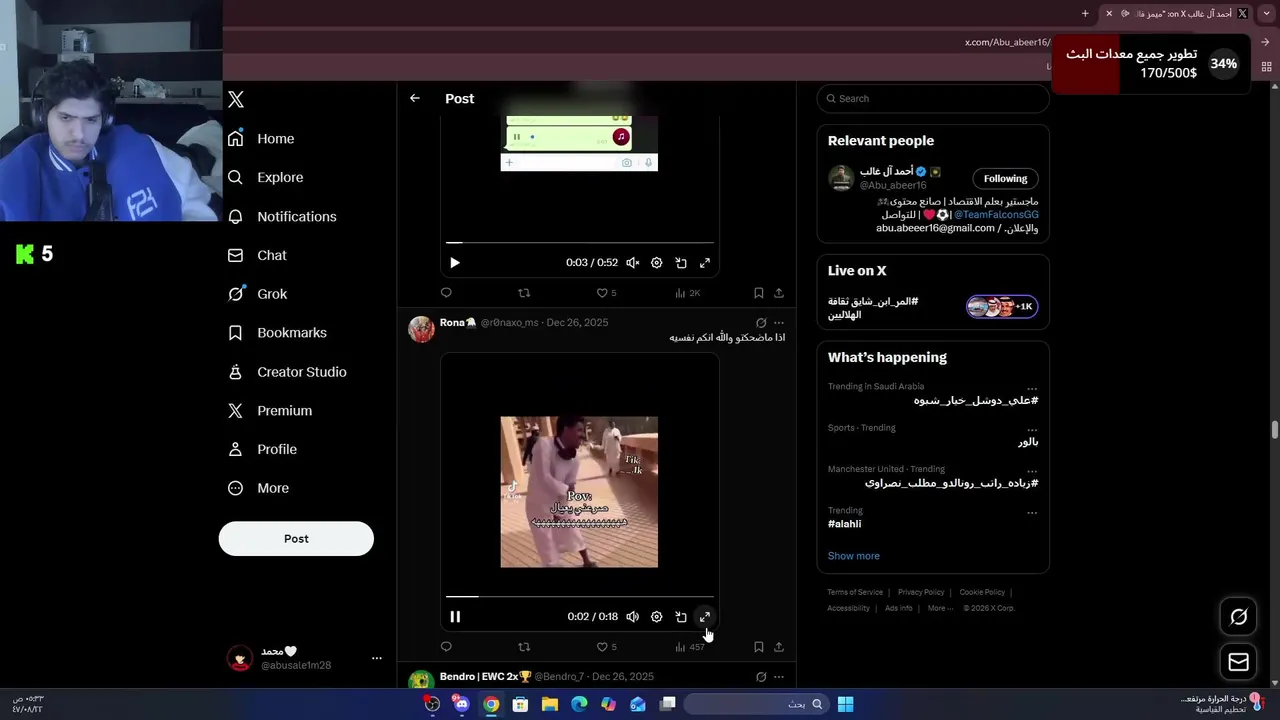Unmute the 0:52 video
This screenshot has height=720, width=1280.
click(633, 263)
